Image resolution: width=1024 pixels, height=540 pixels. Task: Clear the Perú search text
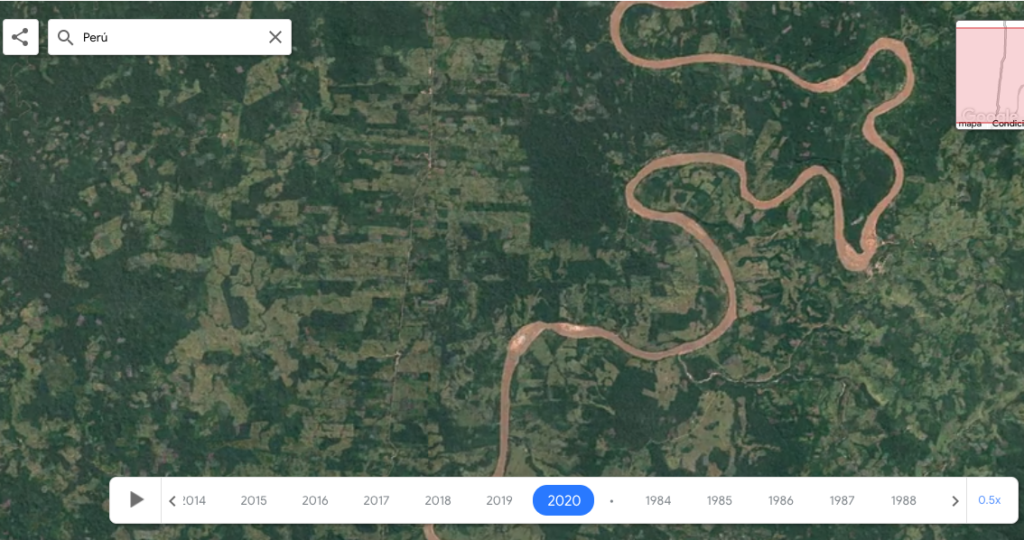pyautogui.click(x=276, y=37)
